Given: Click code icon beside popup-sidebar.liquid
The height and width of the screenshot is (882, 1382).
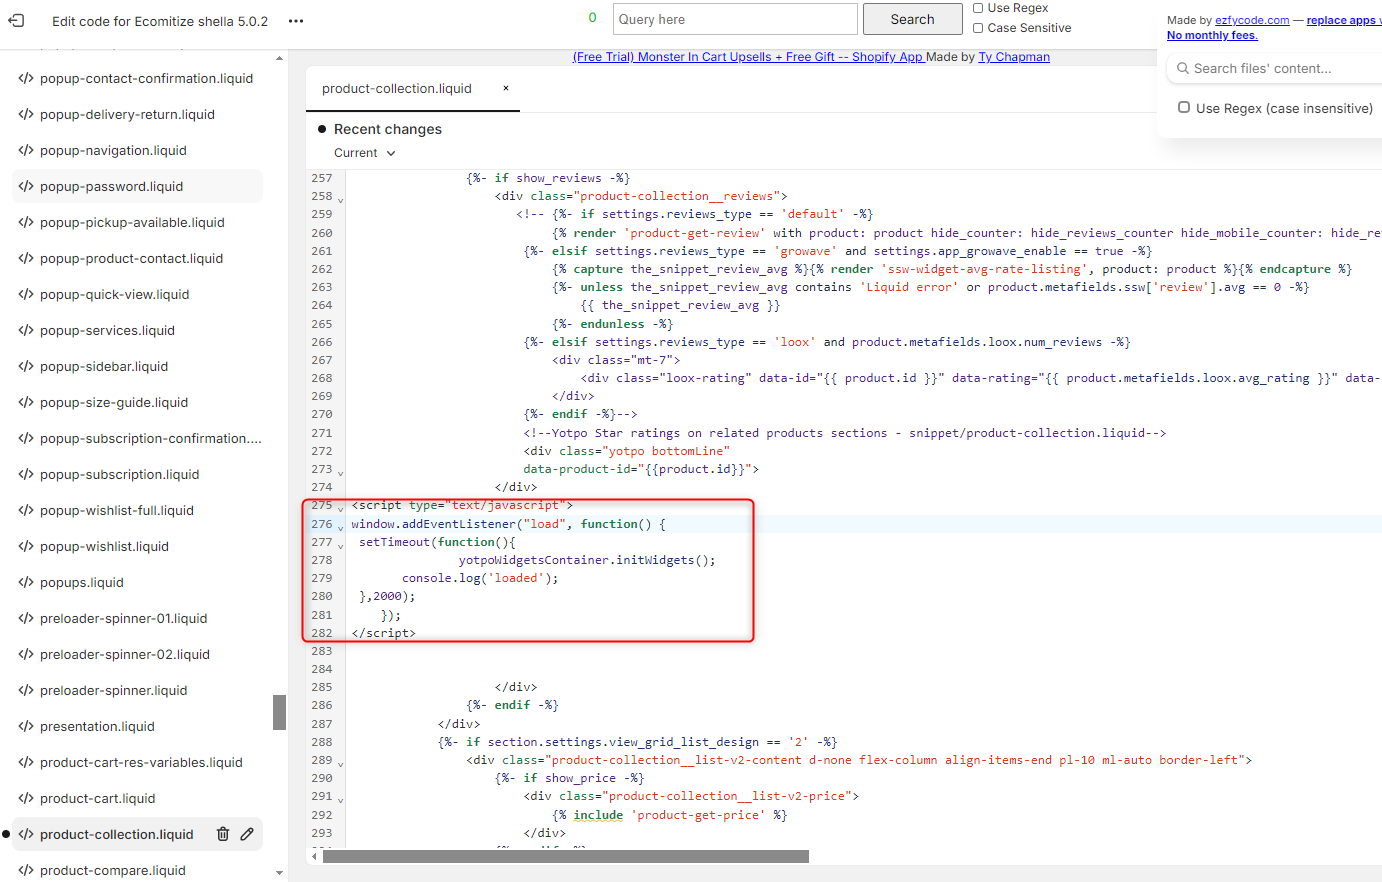Looking at the screenshot, I should pyautogui.click(x=26, y=366).
